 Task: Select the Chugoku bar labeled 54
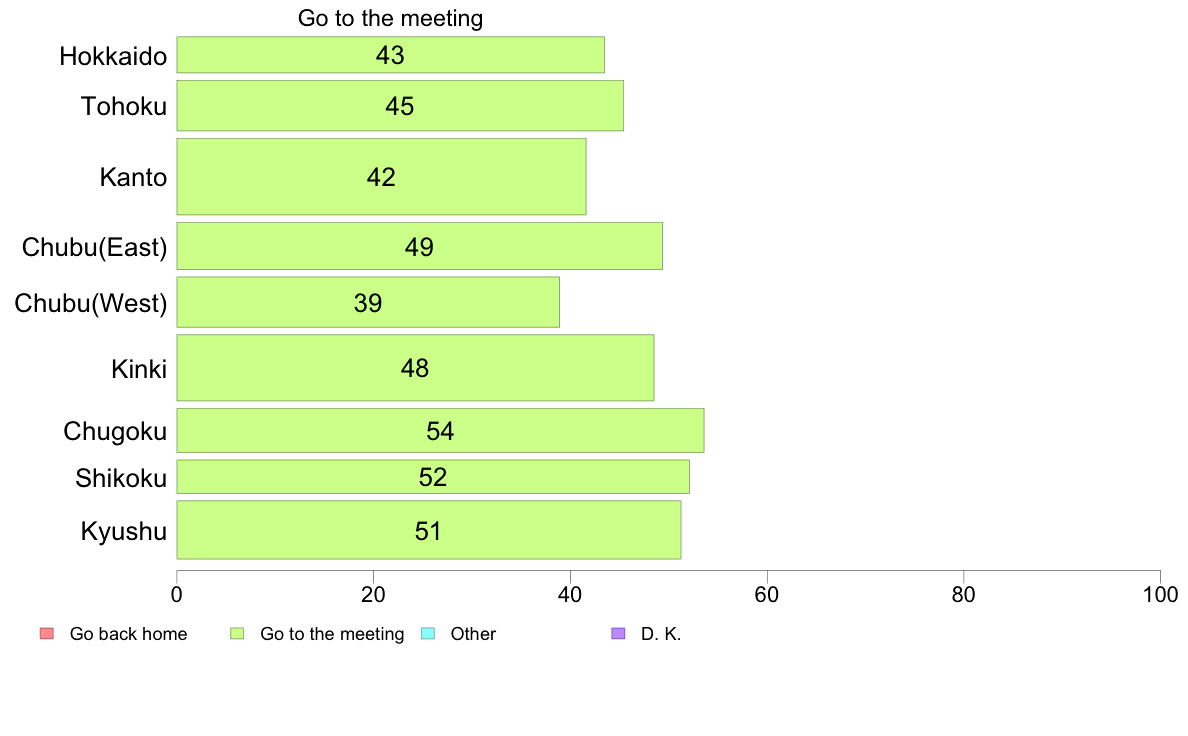[x=440, y=431]
